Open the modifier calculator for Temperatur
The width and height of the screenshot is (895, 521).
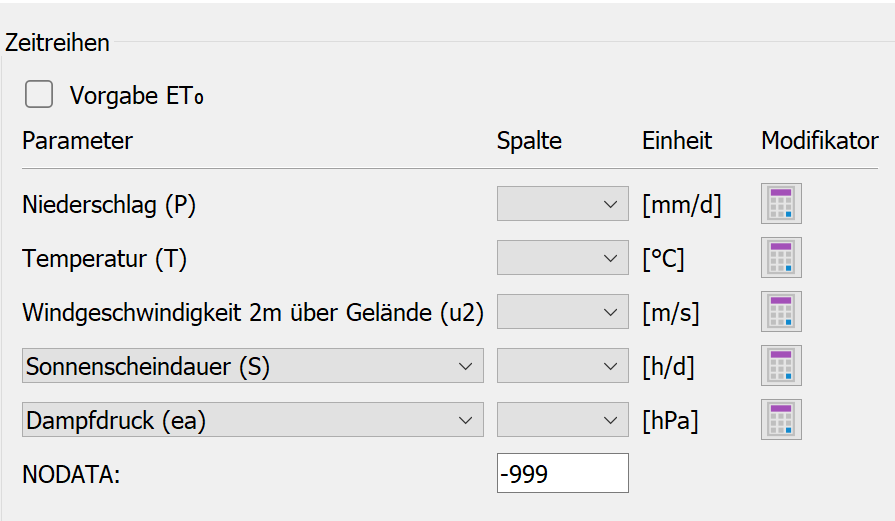point(781,258)
